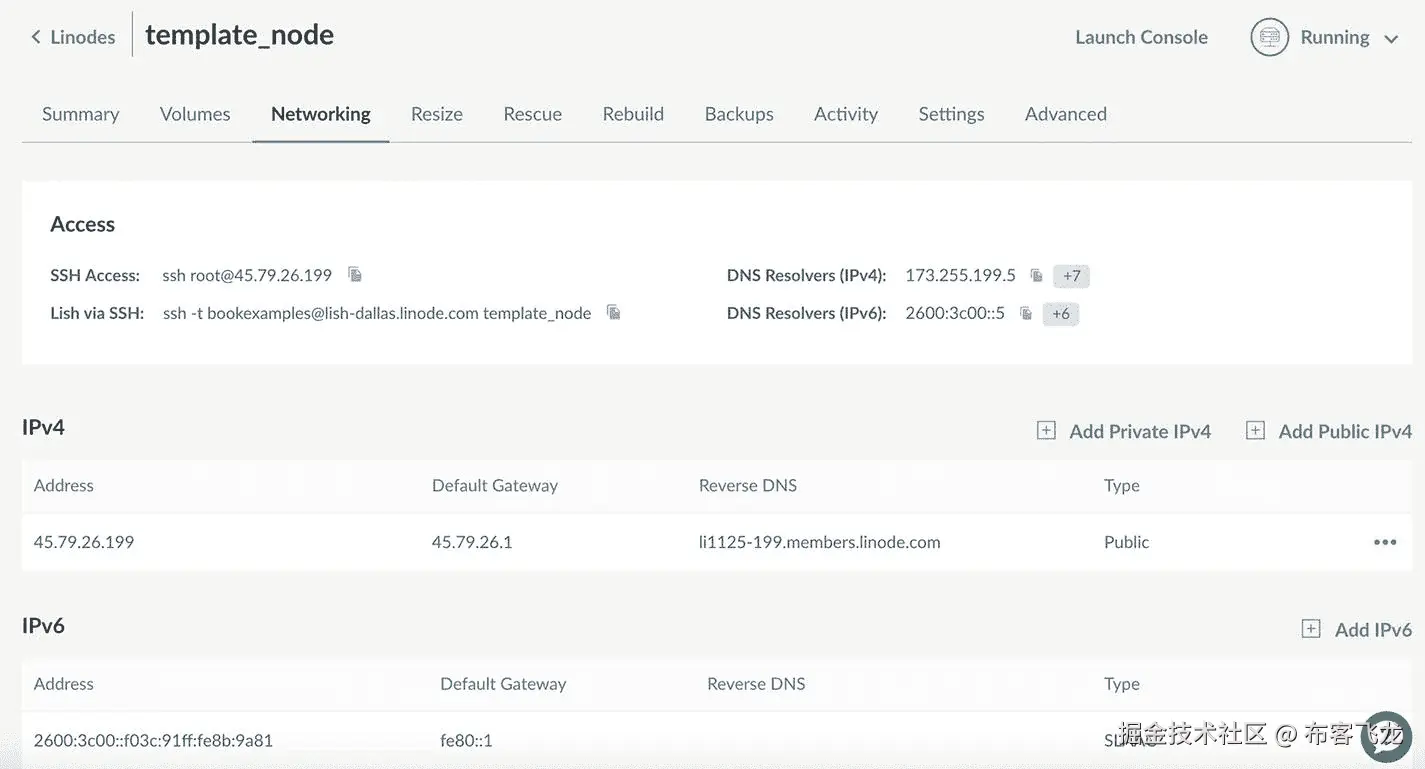This screenshot has height=769, width=1425.
Task: Select the Summary tab
Action: coord(80,114)
